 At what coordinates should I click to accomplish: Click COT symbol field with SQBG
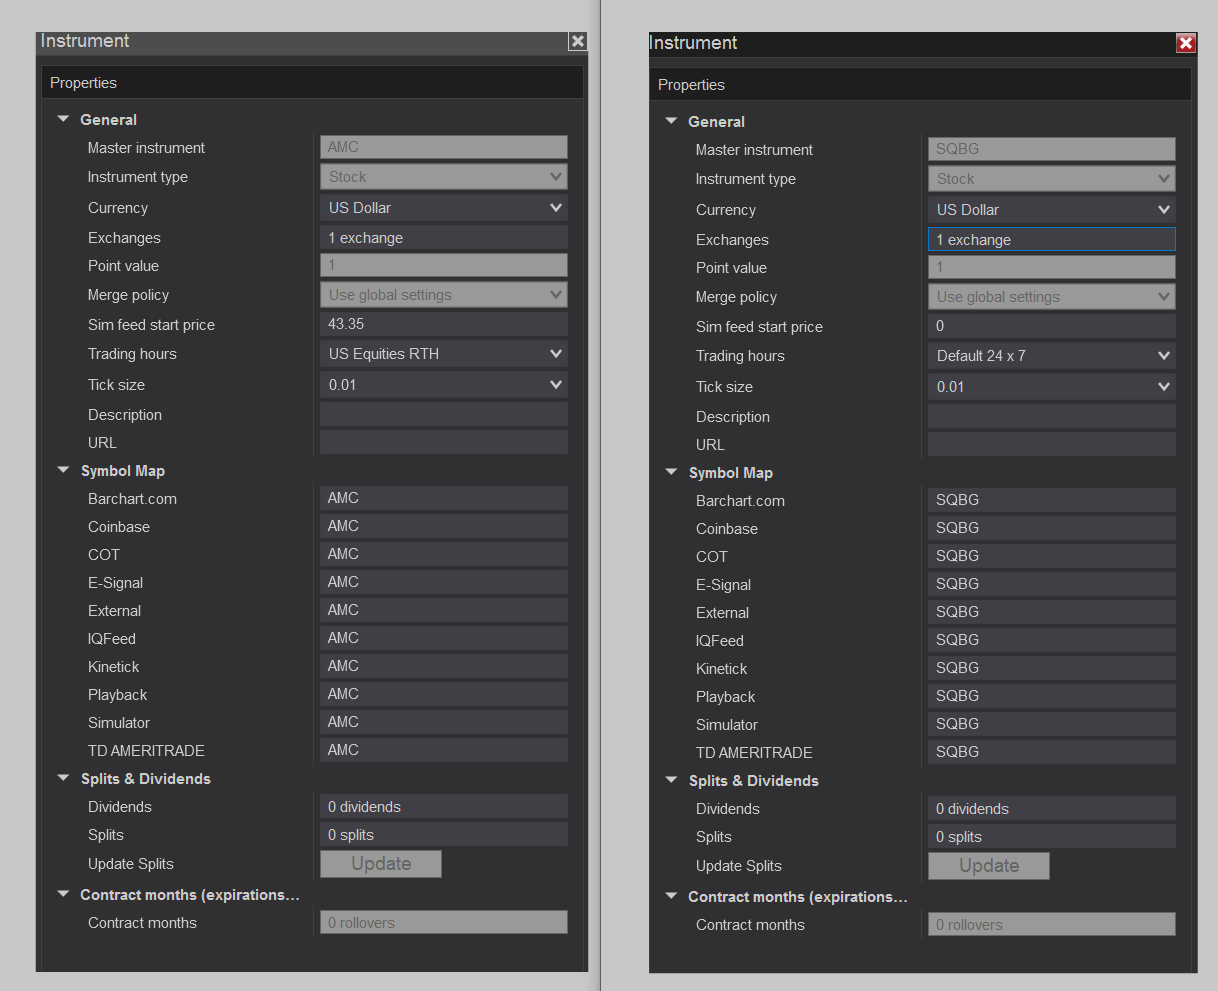click(x=1052, y=556)
